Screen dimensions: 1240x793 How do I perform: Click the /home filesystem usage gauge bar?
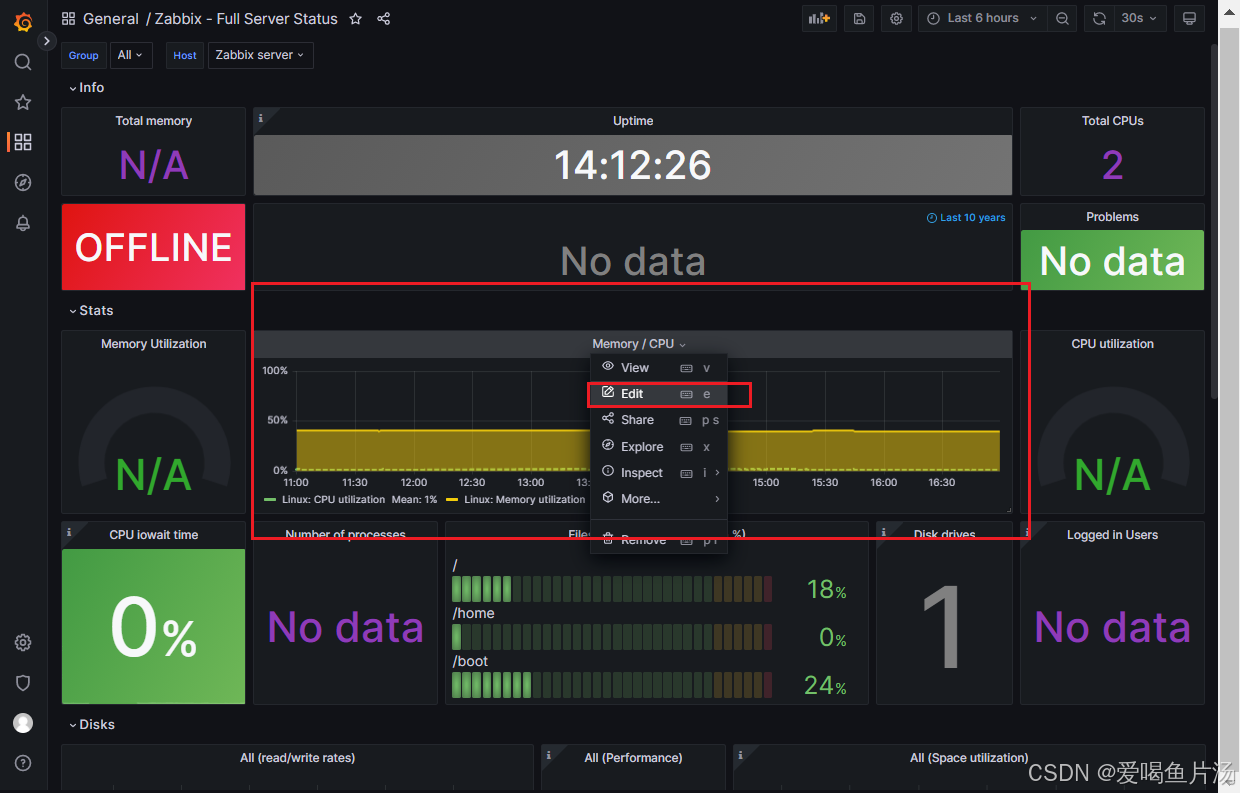pos(612,637)
